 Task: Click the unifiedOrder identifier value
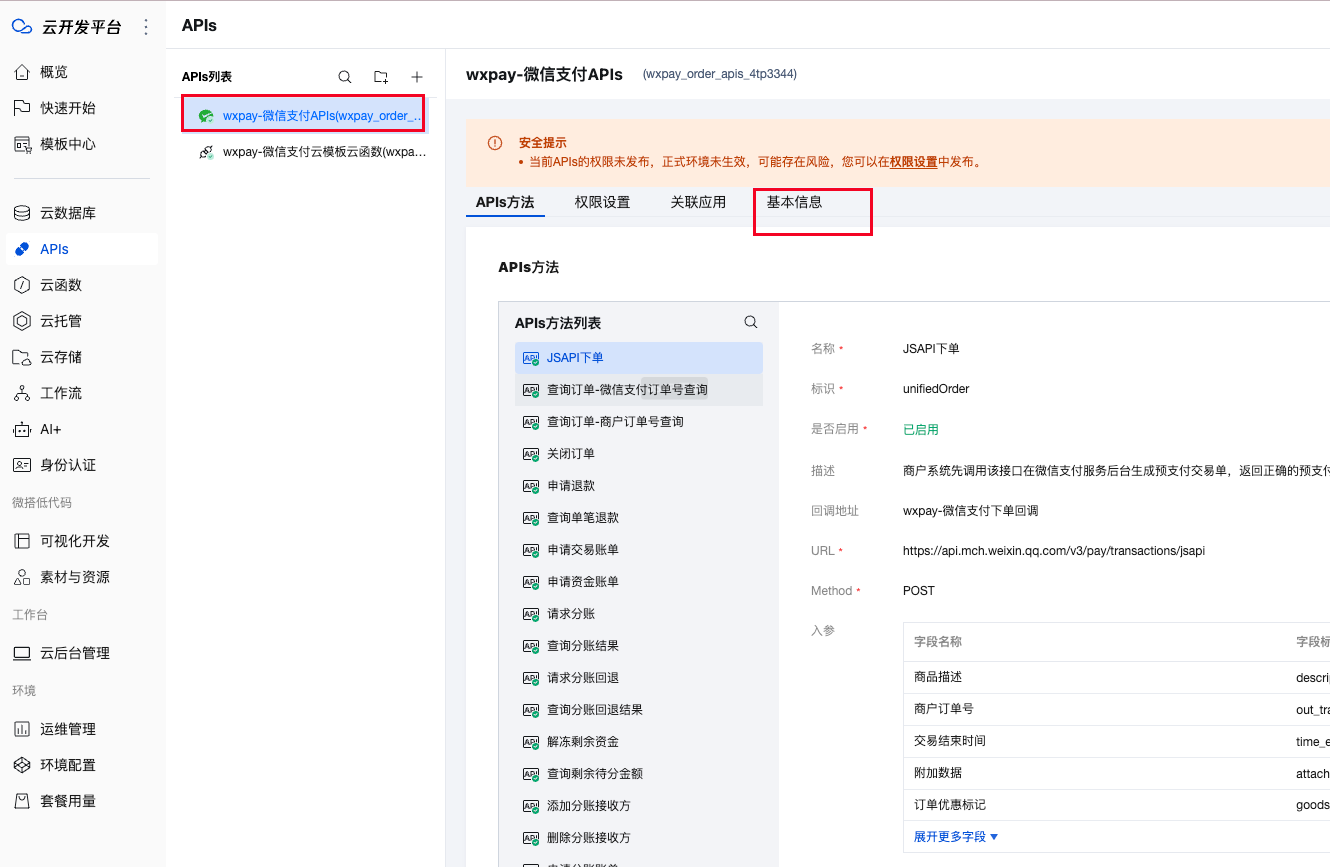coord(936,389)
